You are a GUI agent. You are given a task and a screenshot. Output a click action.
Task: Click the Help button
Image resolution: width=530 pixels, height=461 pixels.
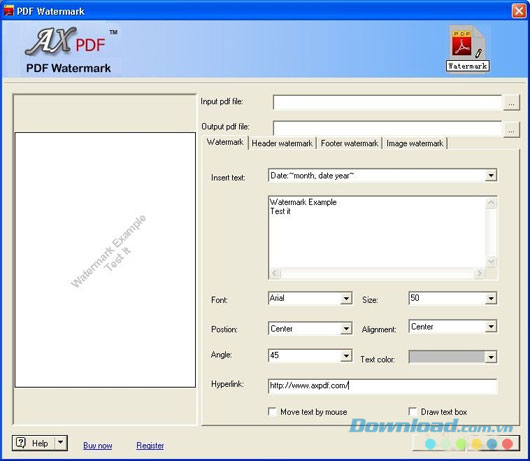coord(40,443)
